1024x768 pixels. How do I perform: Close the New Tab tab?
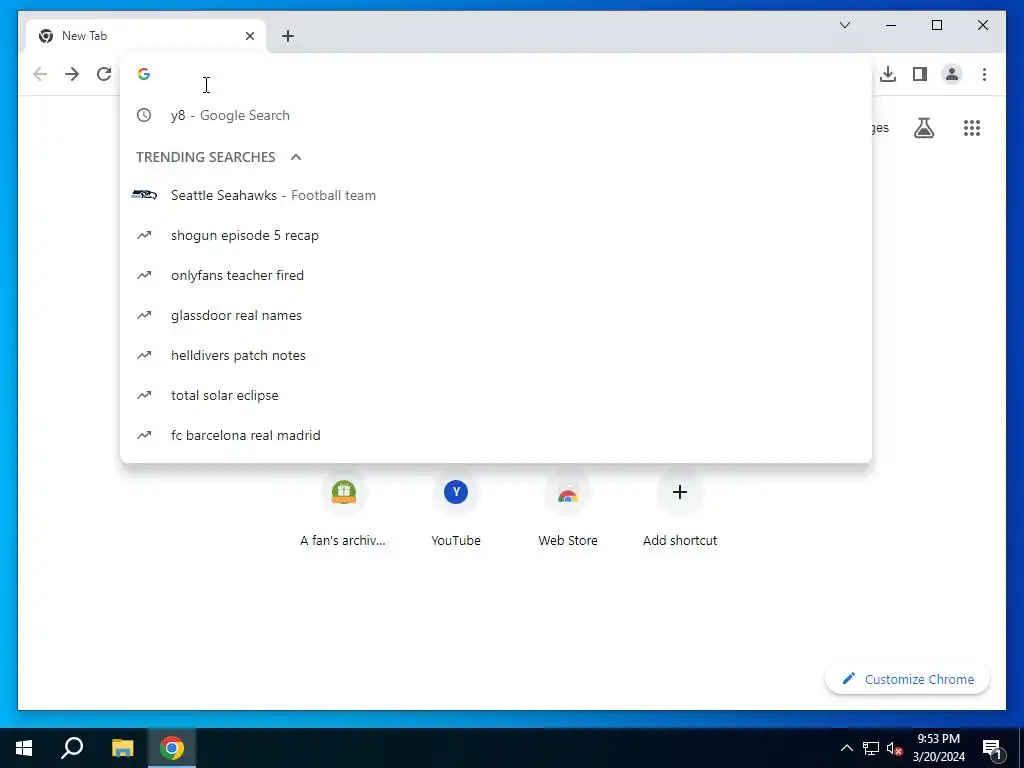(249, 36)
